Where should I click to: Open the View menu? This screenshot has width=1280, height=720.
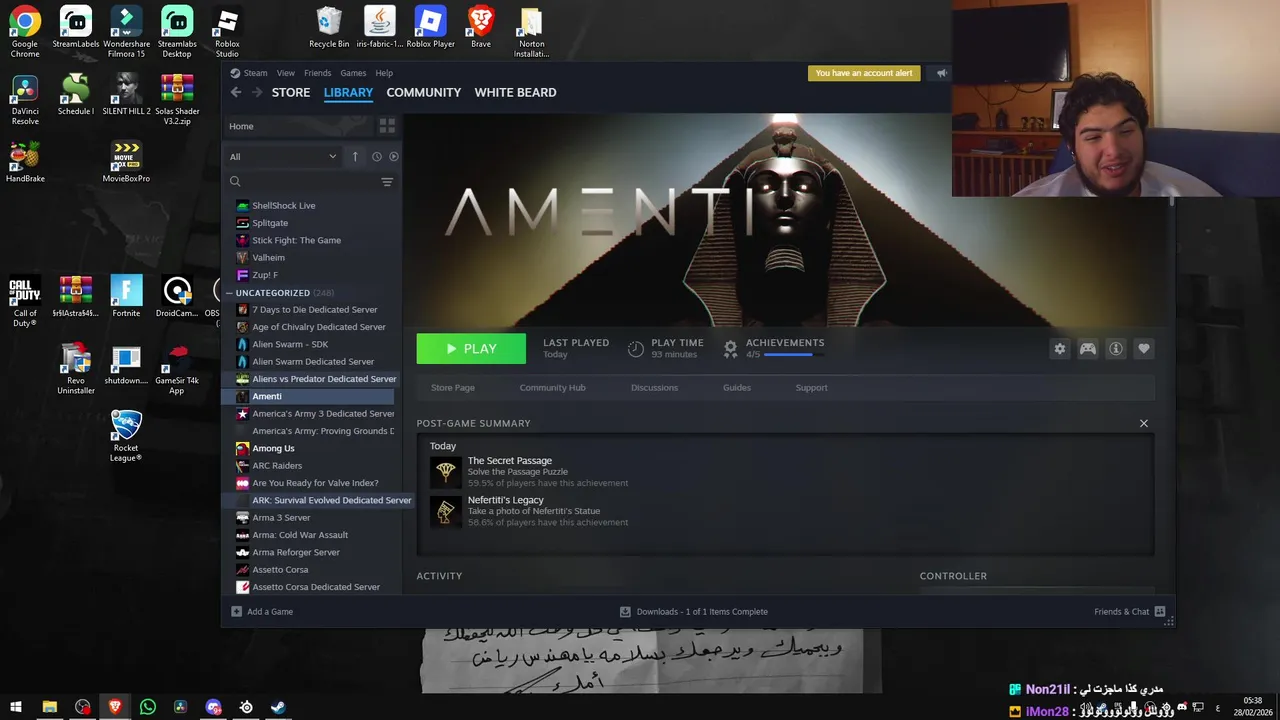click(x=286, y=73)
